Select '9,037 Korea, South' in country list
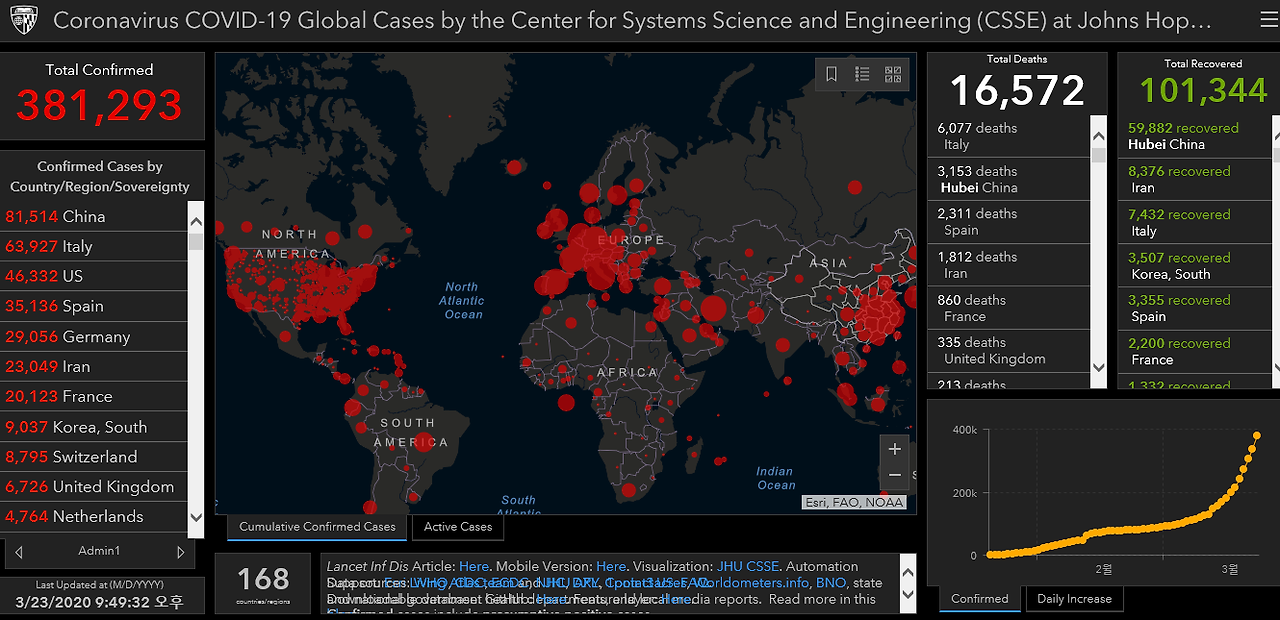Image resolution: width=1280 pixels, height=620 pixels. [x=94, y=427]
